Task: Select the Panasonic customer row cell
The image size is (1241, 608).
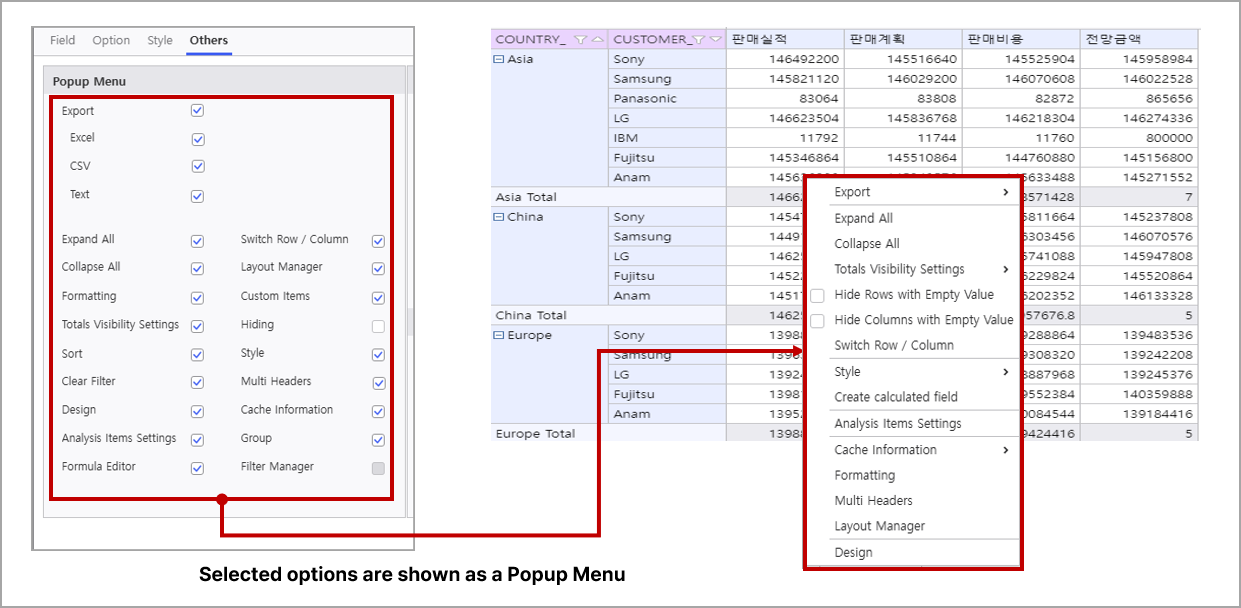Action: pos(667,98)
